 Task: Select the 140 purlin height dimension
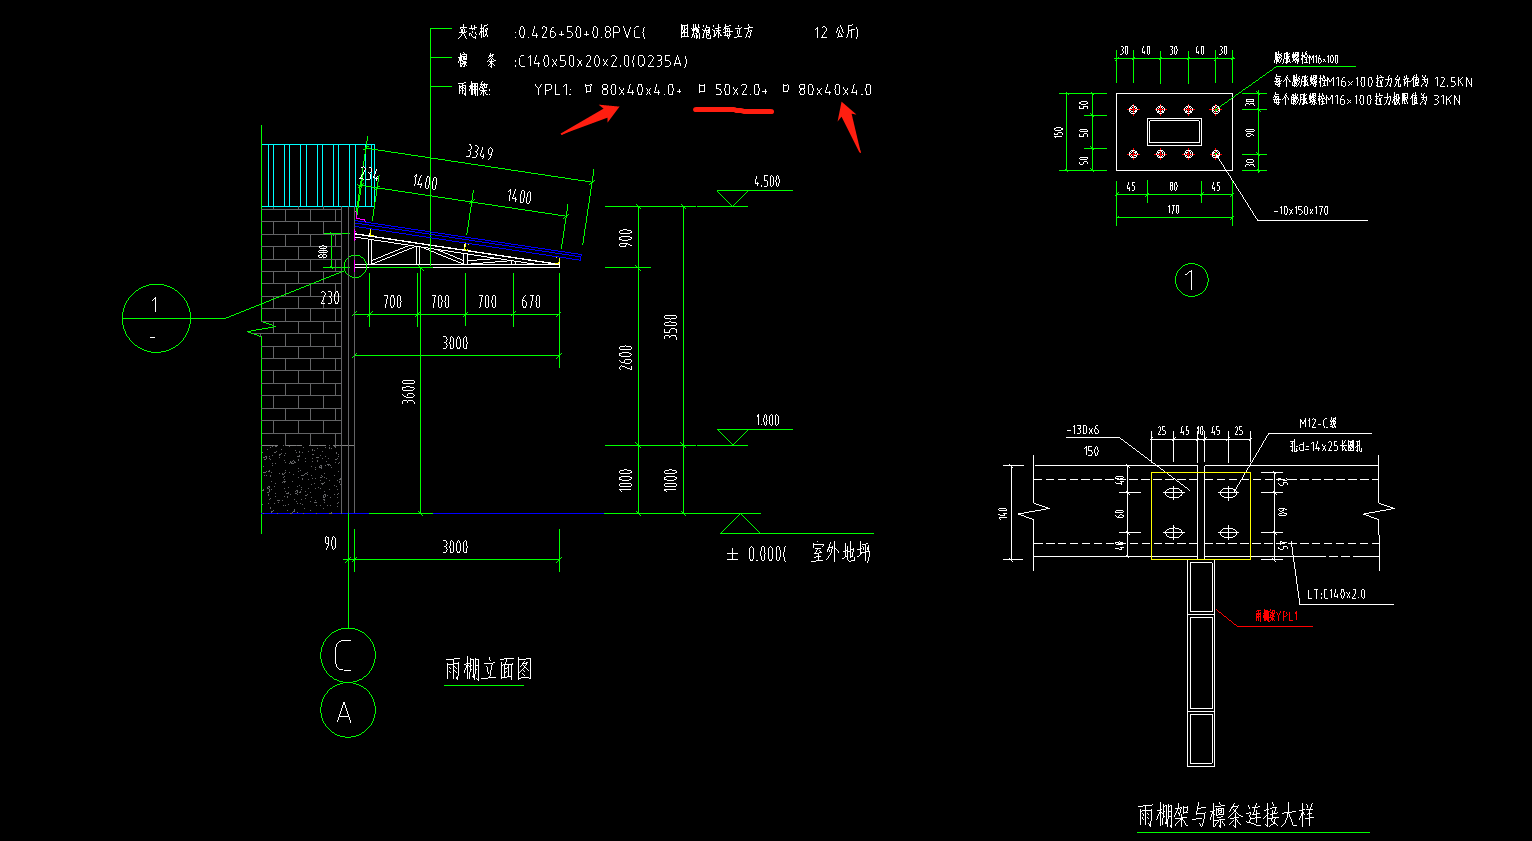click(1002, 513)
